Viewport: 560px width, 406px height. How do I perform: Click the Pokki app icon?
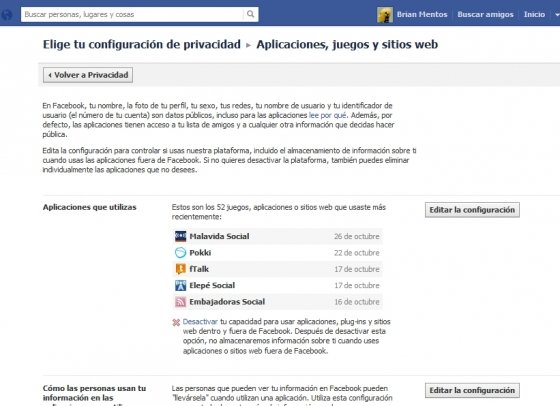coord(180,252)
